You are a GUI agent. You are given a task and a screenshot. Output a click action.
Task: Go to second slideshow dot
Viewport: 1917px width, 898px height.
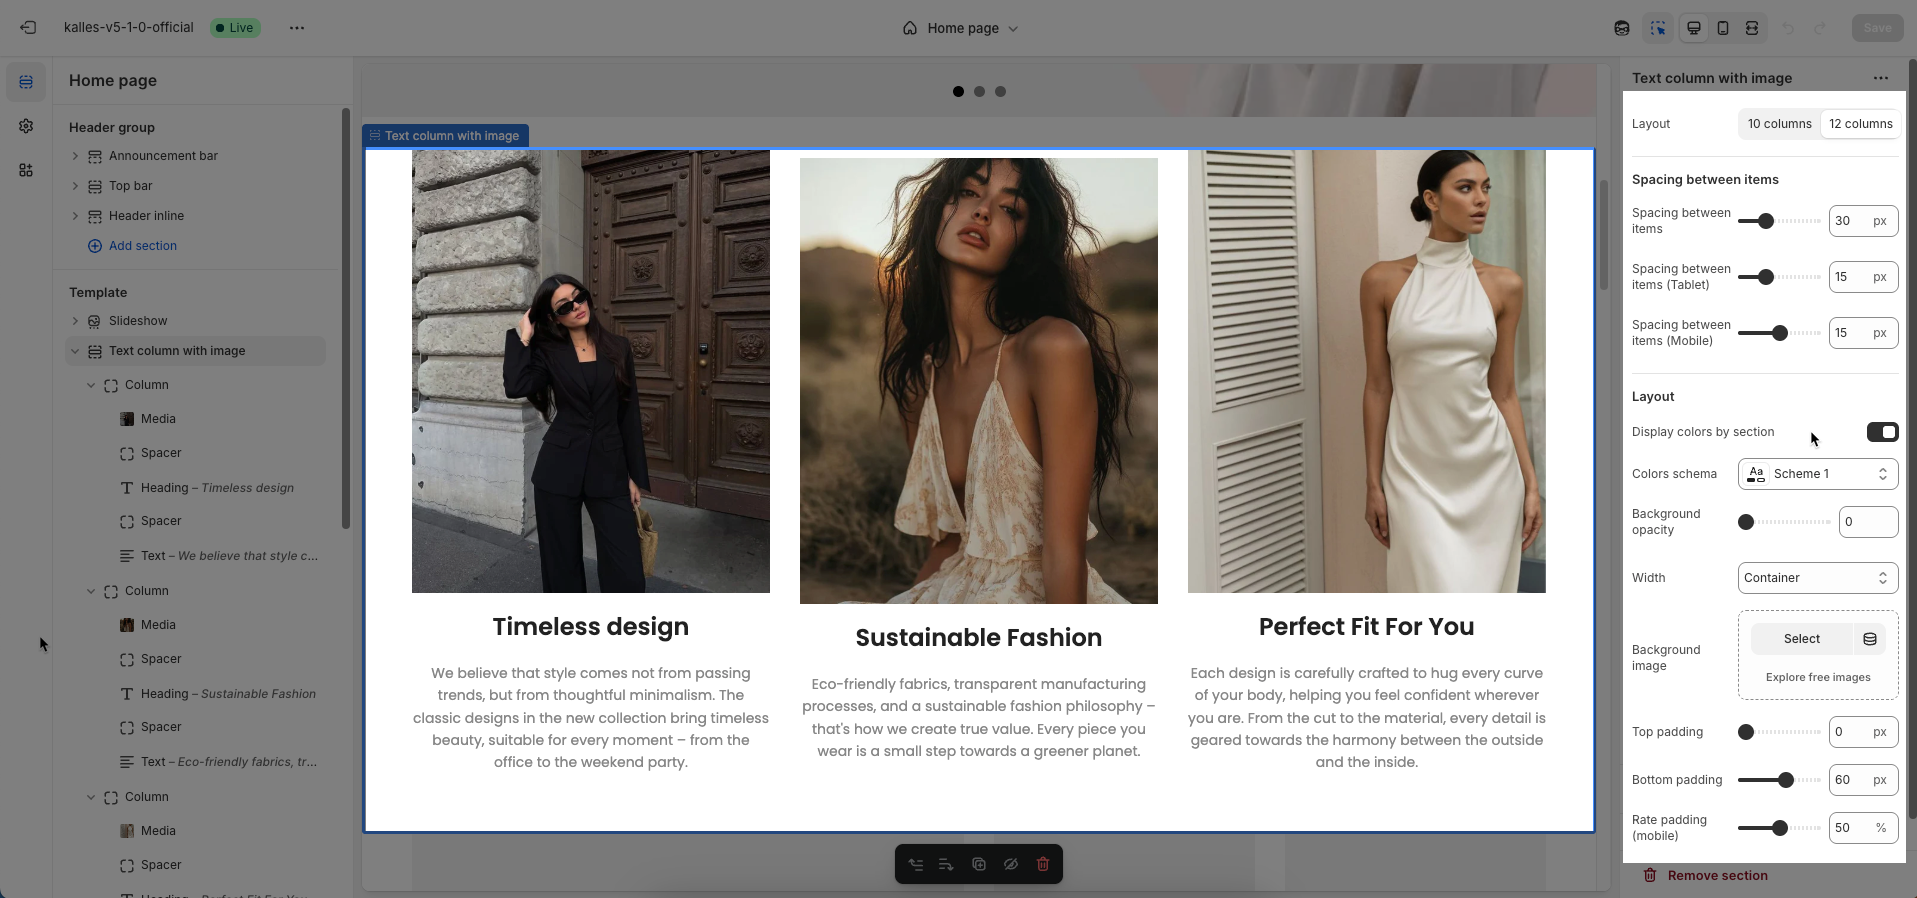pyautogui.click(x=979, y=91)
